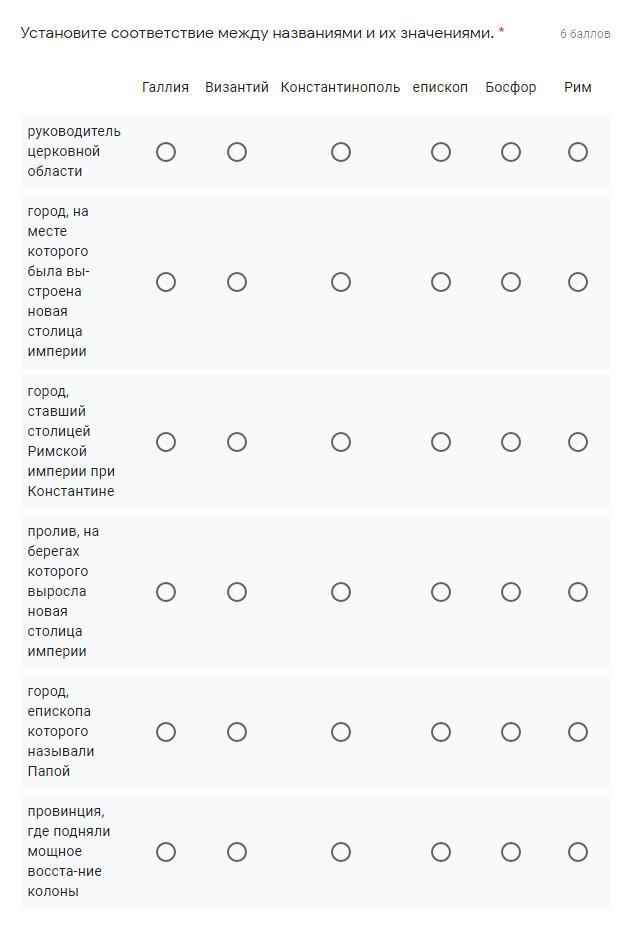Mark Галлия for 'город, ставший столицей' row
The height and width of the screenshot is (925, 629).
(166, 442)
